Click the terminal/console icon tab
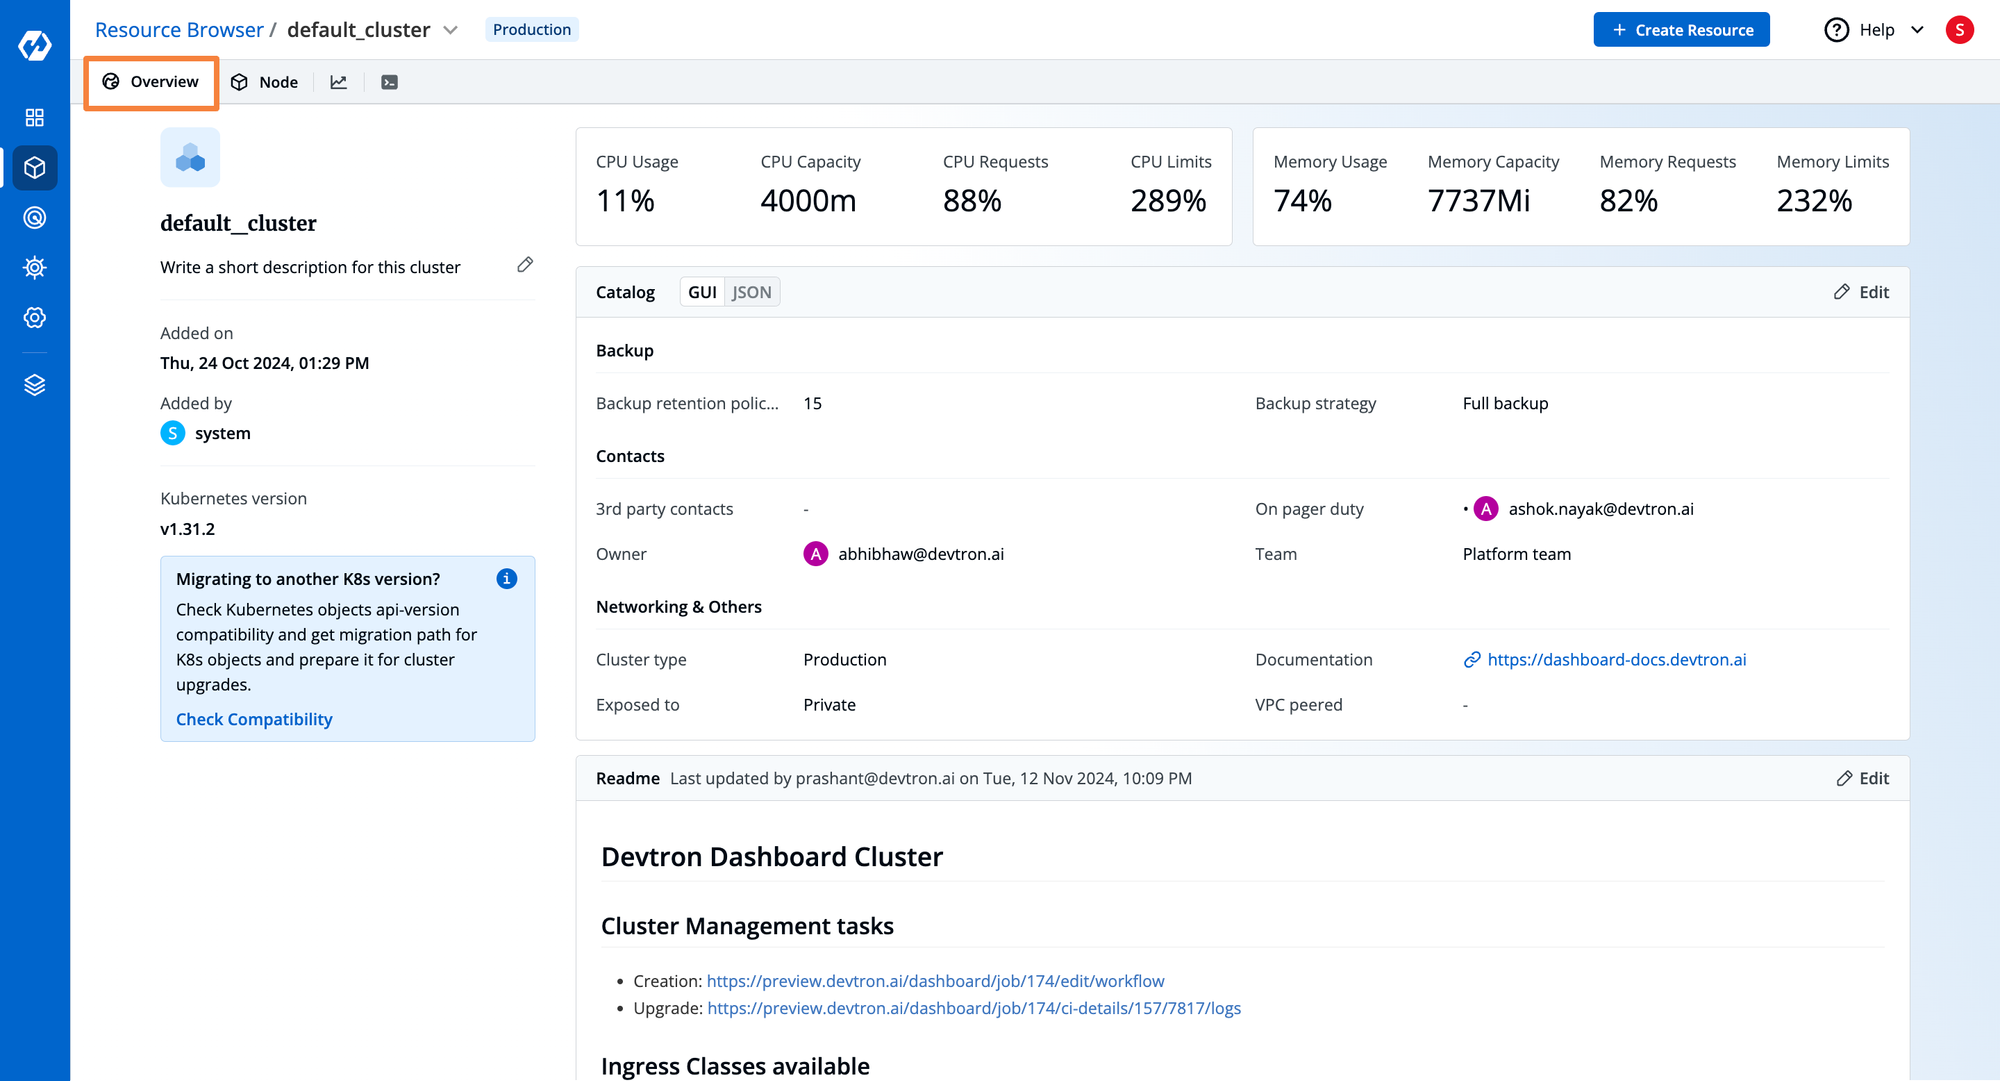Image resolution: width=2000 pixels, height=1081 pixels. [390, 81]
